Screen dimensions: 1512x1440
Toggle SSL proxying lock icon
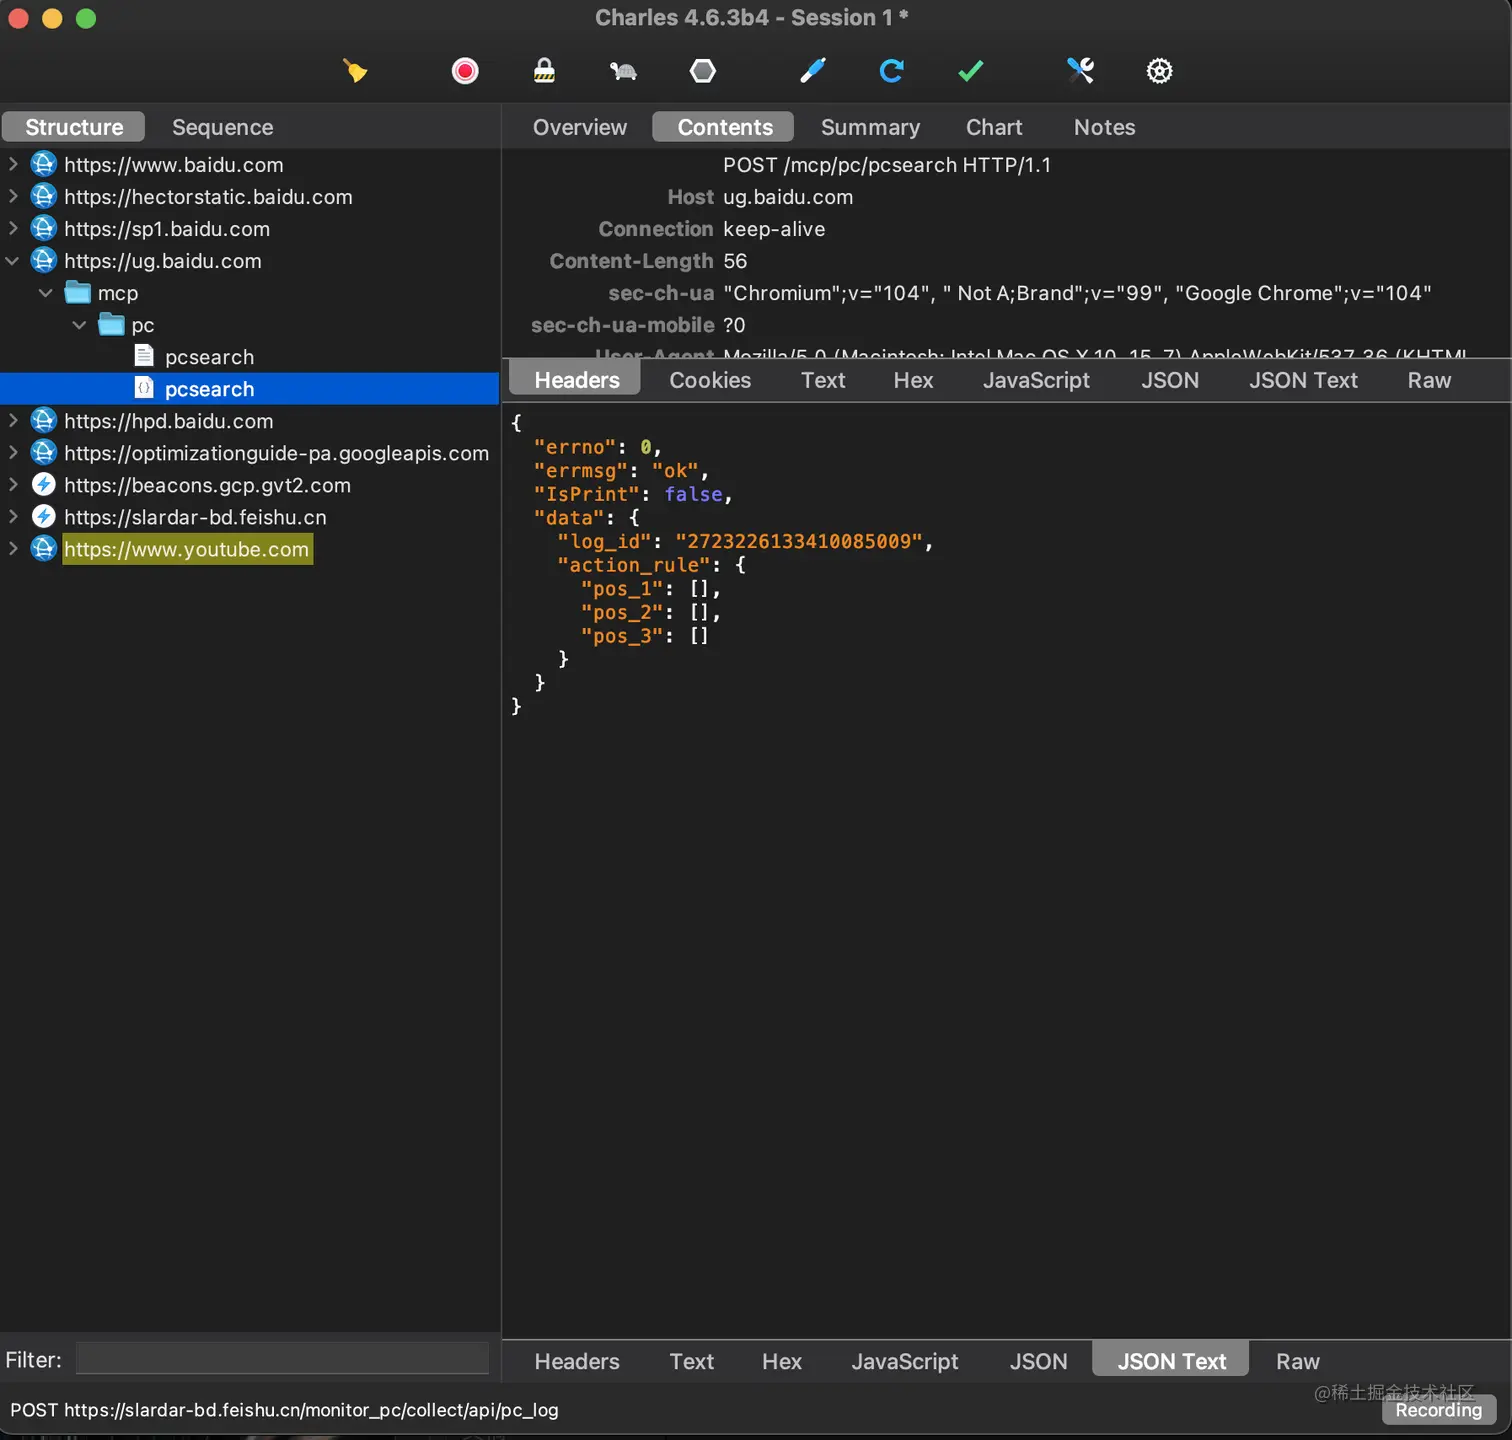544,71
